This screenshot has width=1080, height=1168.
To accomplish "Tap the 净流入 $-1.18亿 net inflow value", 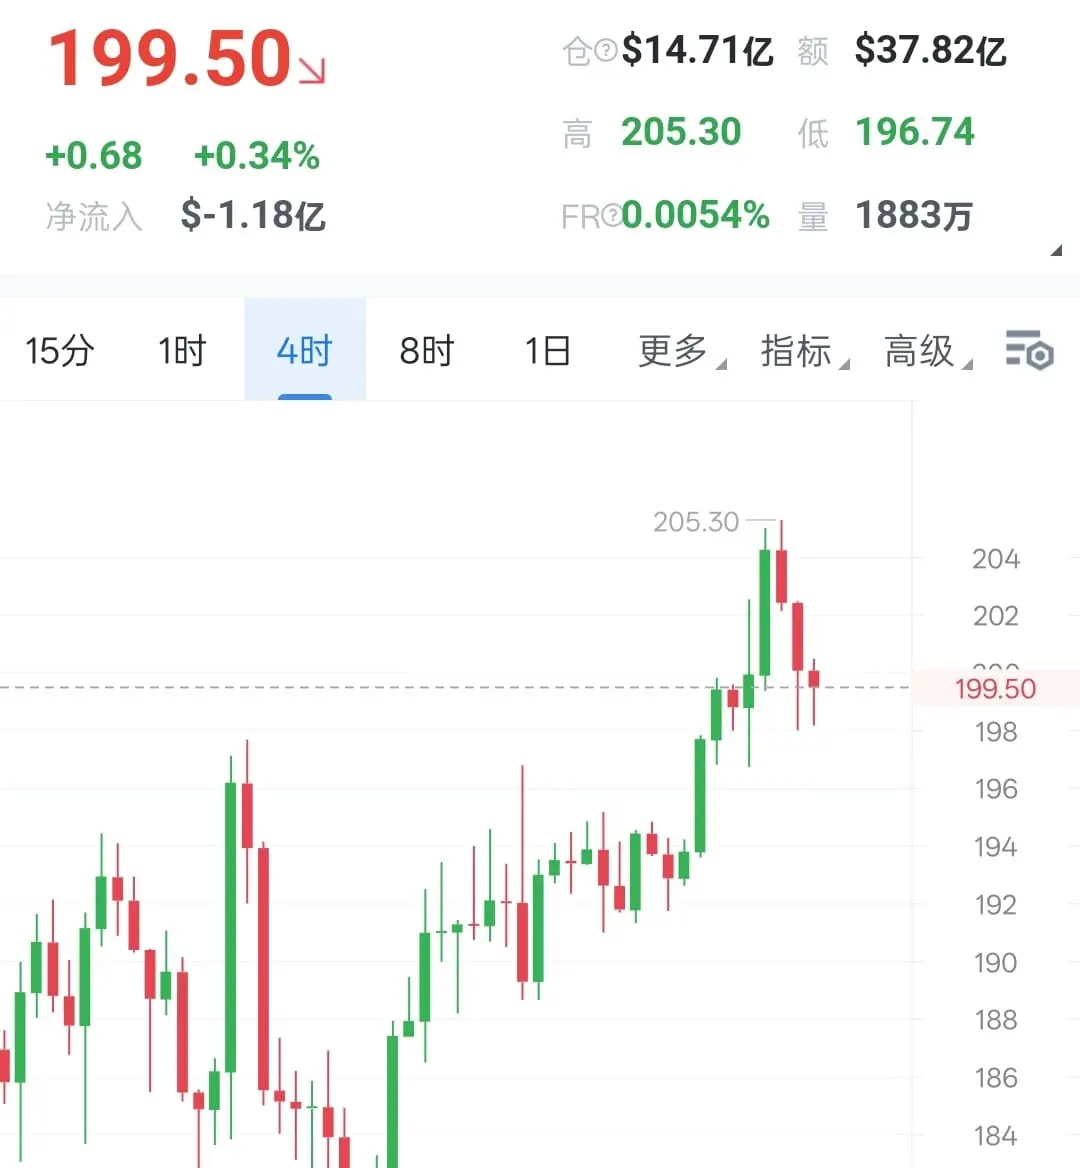I will pyautogui.click(x=253, y=215).
